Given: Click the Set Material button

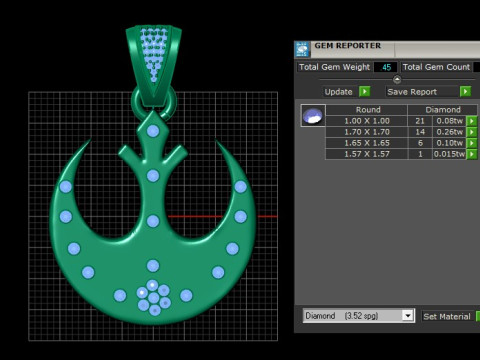Looking at the screenshot, I should coord(447,316).
